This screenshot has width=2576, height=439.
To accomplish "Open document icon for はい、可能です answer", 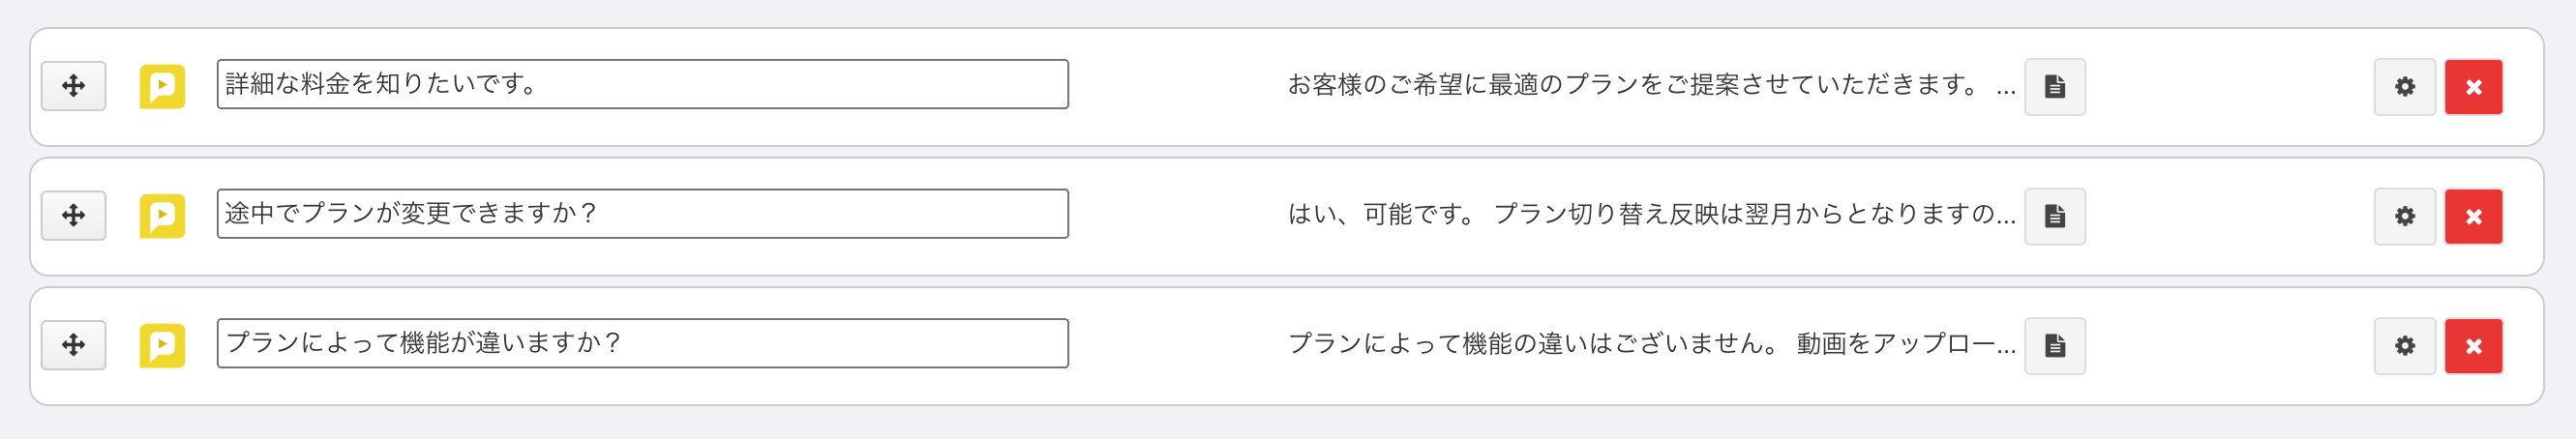I will (2054, 216).
